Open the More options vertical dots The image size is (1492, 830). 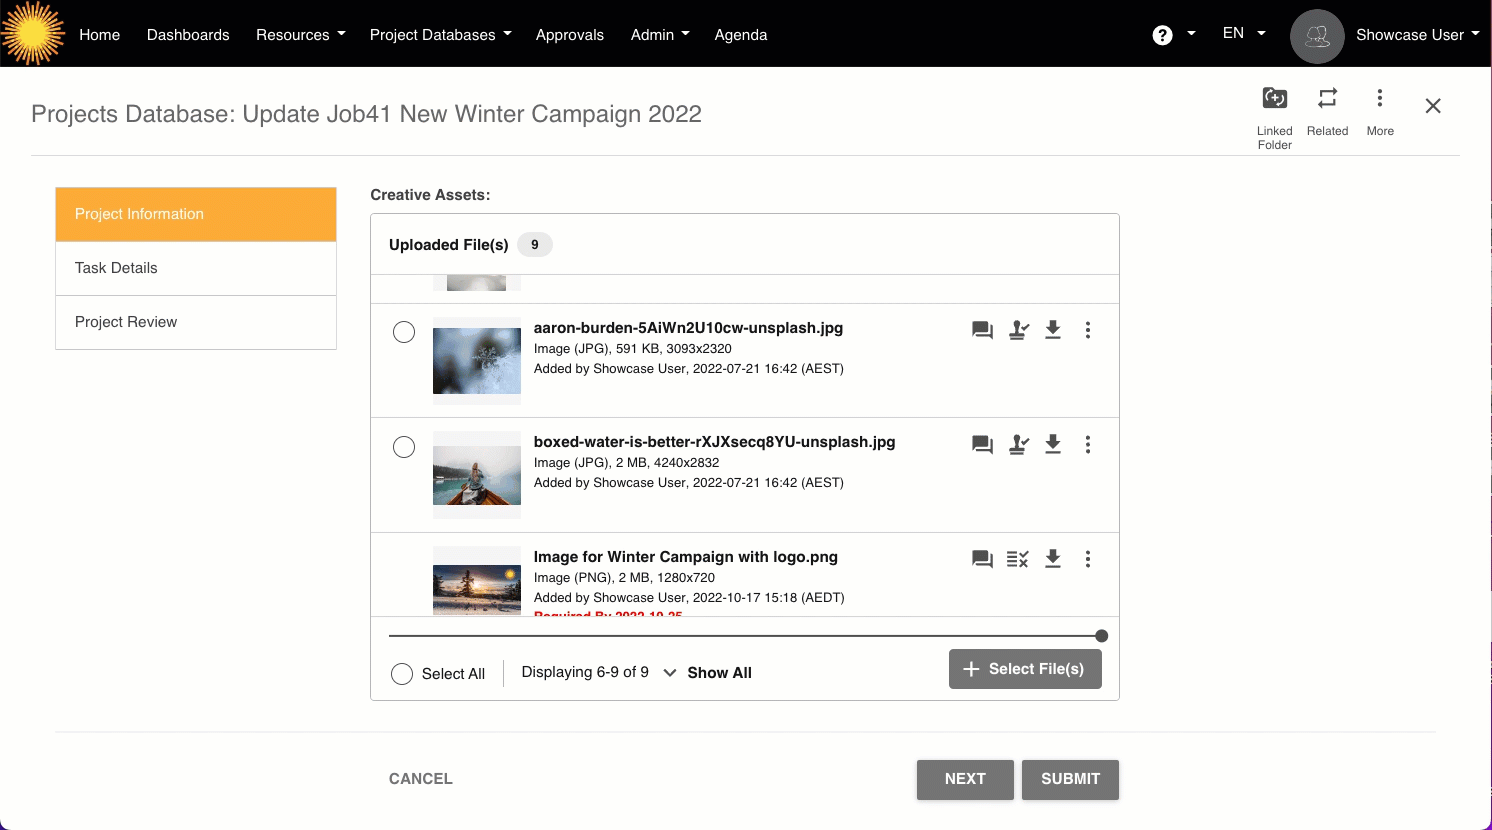(1379, 99)
